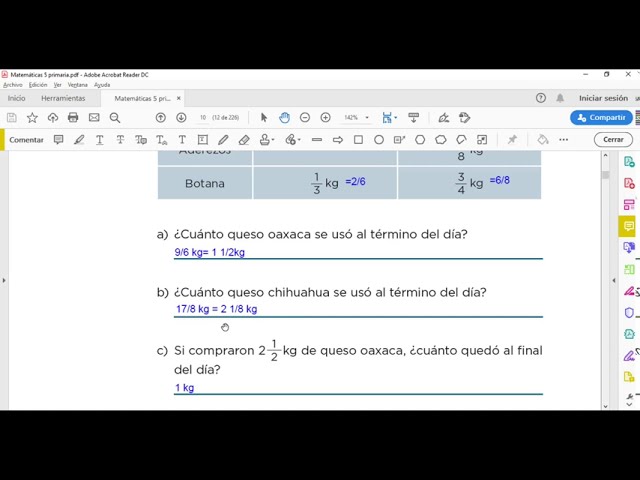Select the line drawing tool
The height and width of the screenshot is (480, 640).
point(317,140)
